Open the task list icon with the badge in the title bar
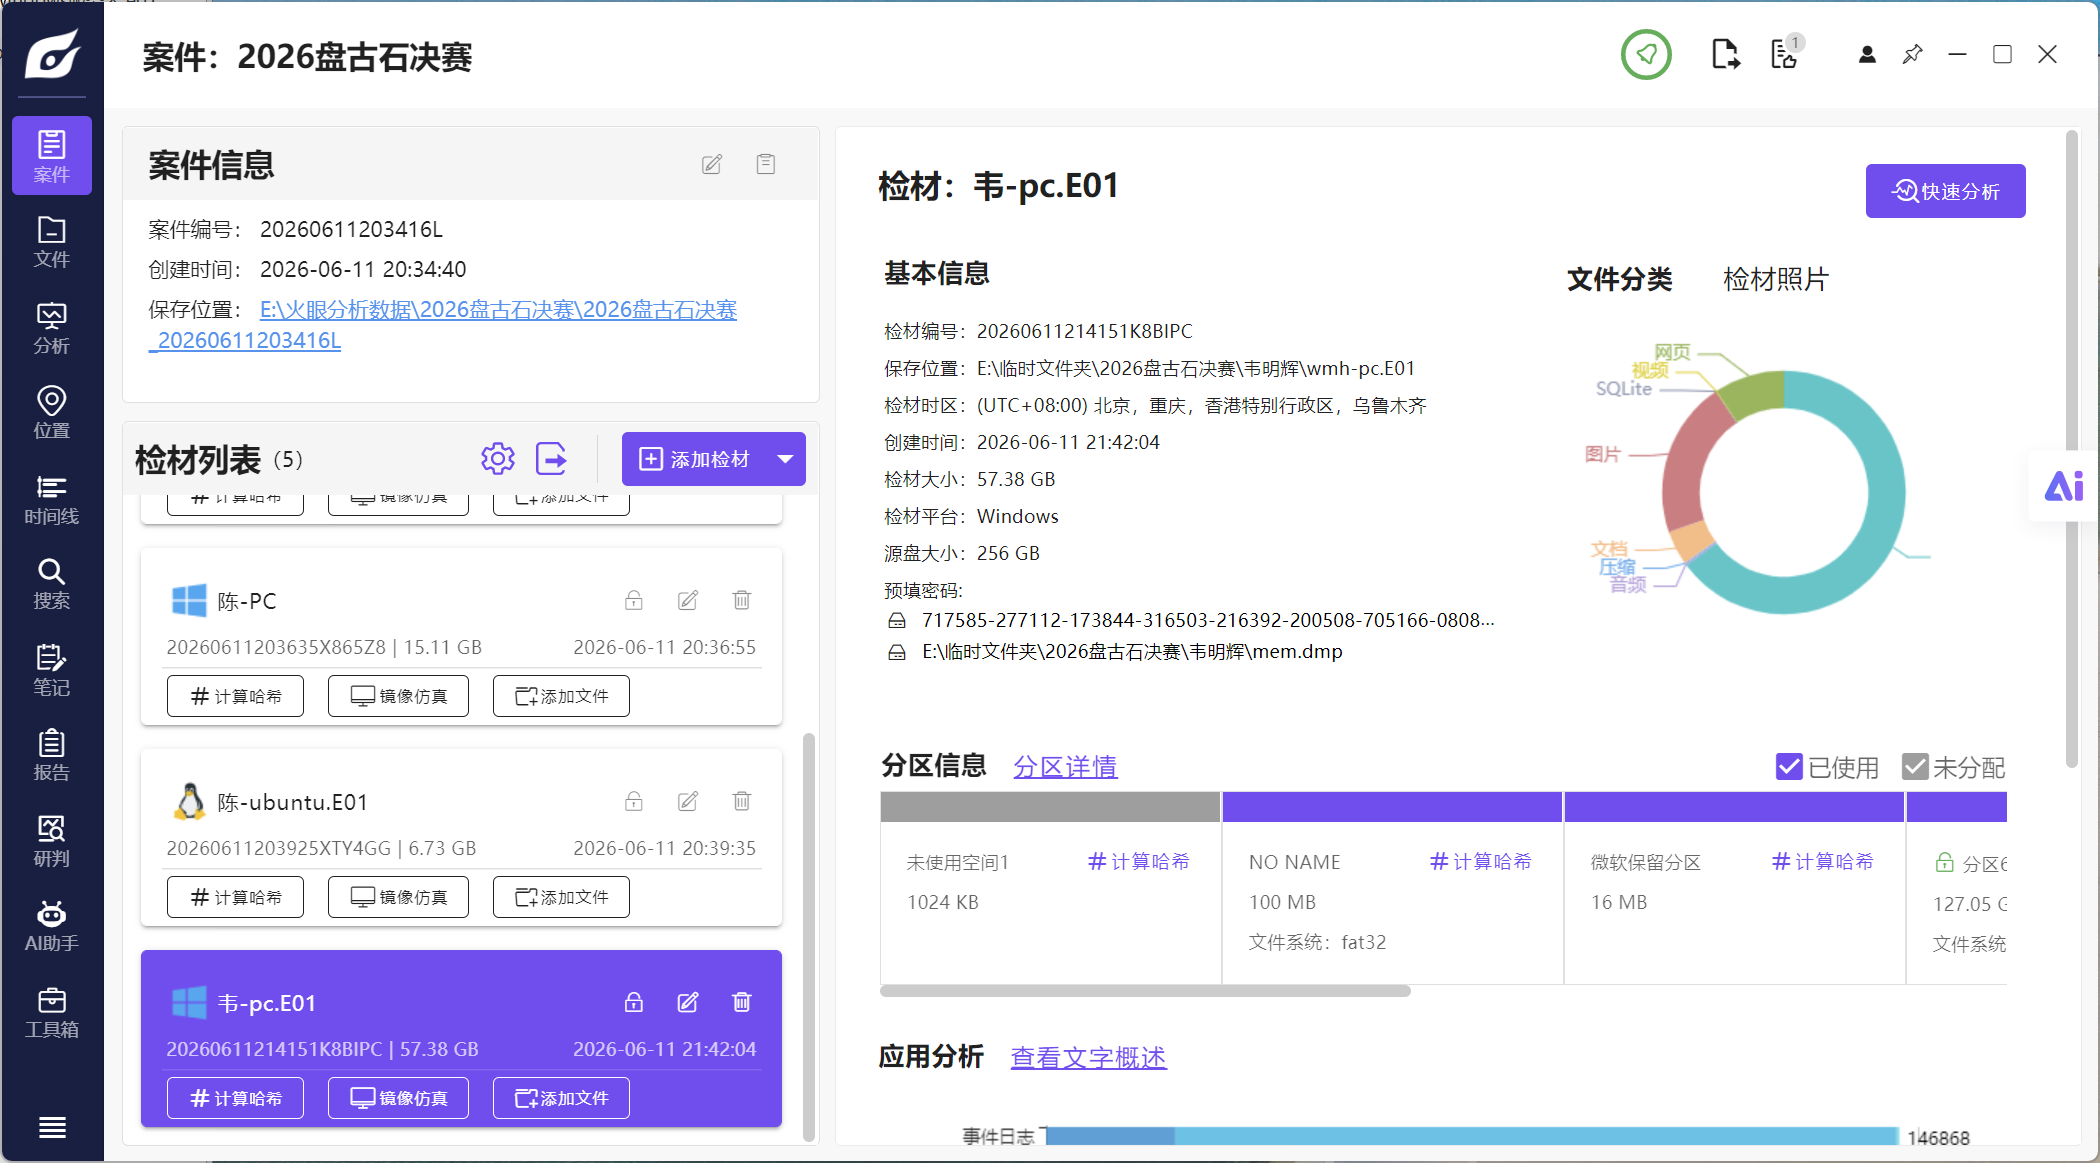This screenshot has width=2100, height=1163. tap(1786, 53)
